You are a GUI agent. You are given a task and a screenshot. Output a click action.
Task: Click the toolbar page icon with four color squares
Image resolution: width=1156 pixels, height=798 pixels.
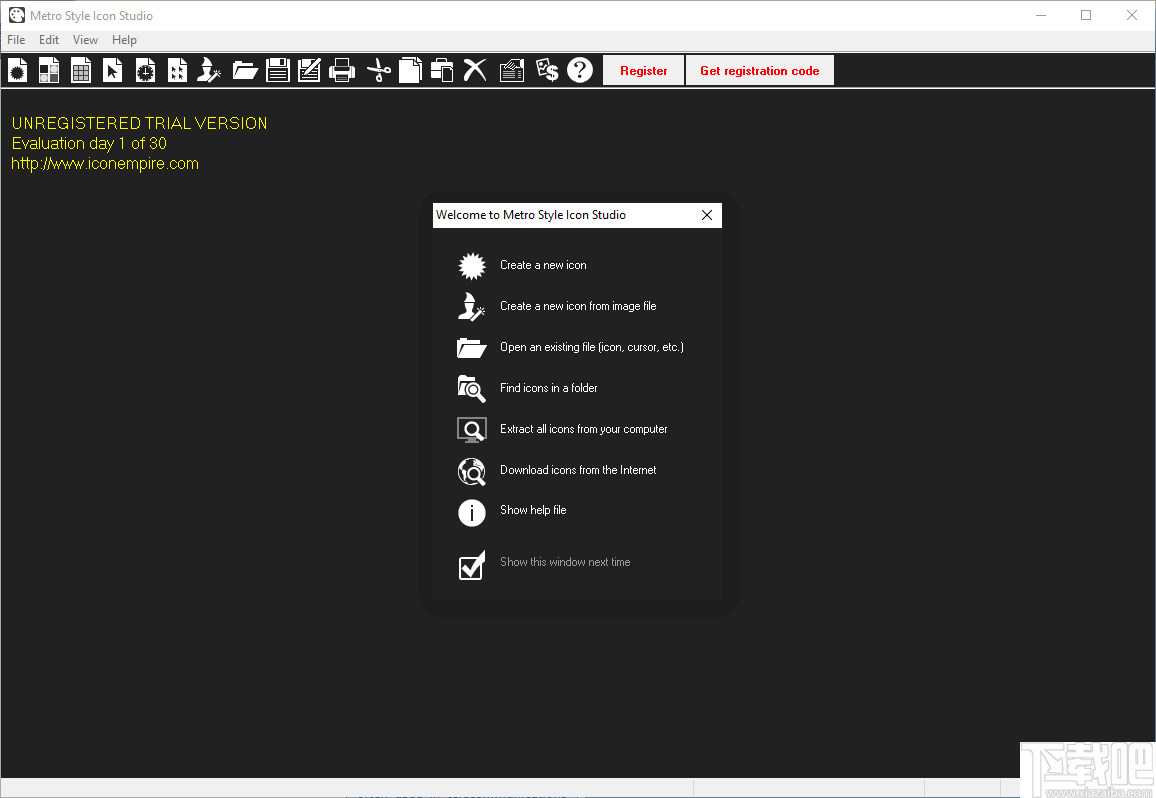[x=49, y=70]
